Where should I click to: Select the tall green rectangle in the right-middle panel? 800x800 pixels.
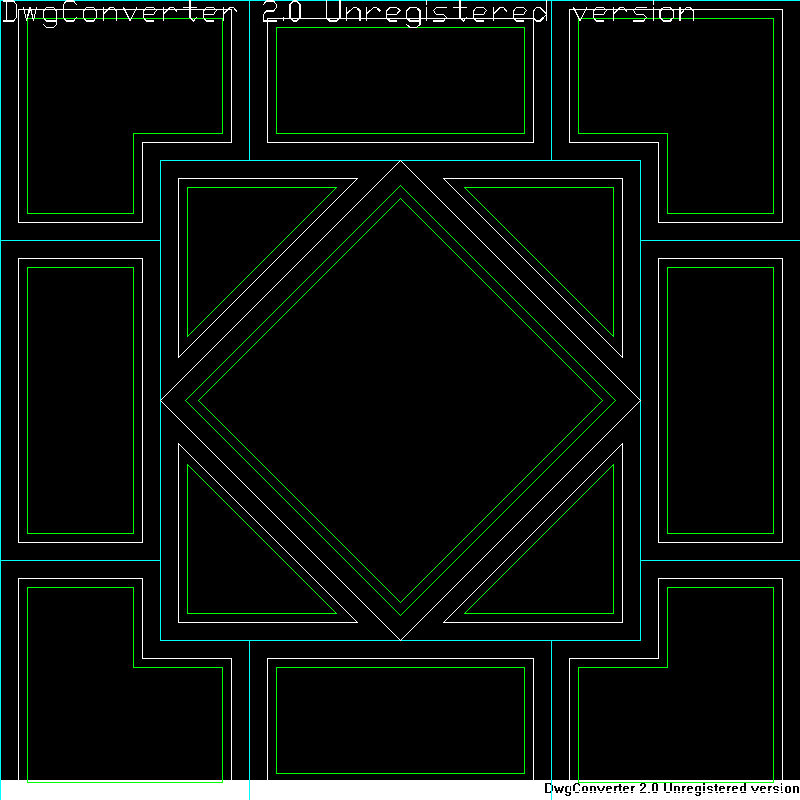[720, 401]
